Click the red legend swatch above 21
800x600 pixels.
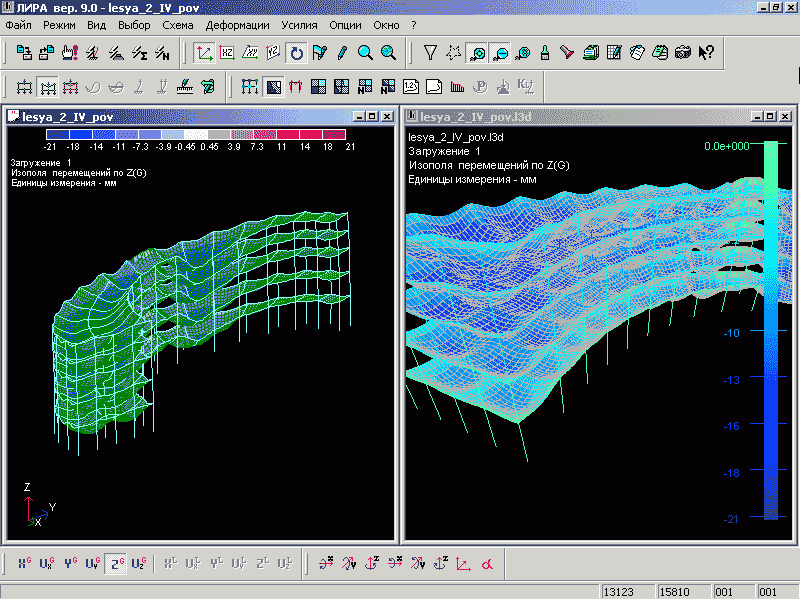coord(336,134)
